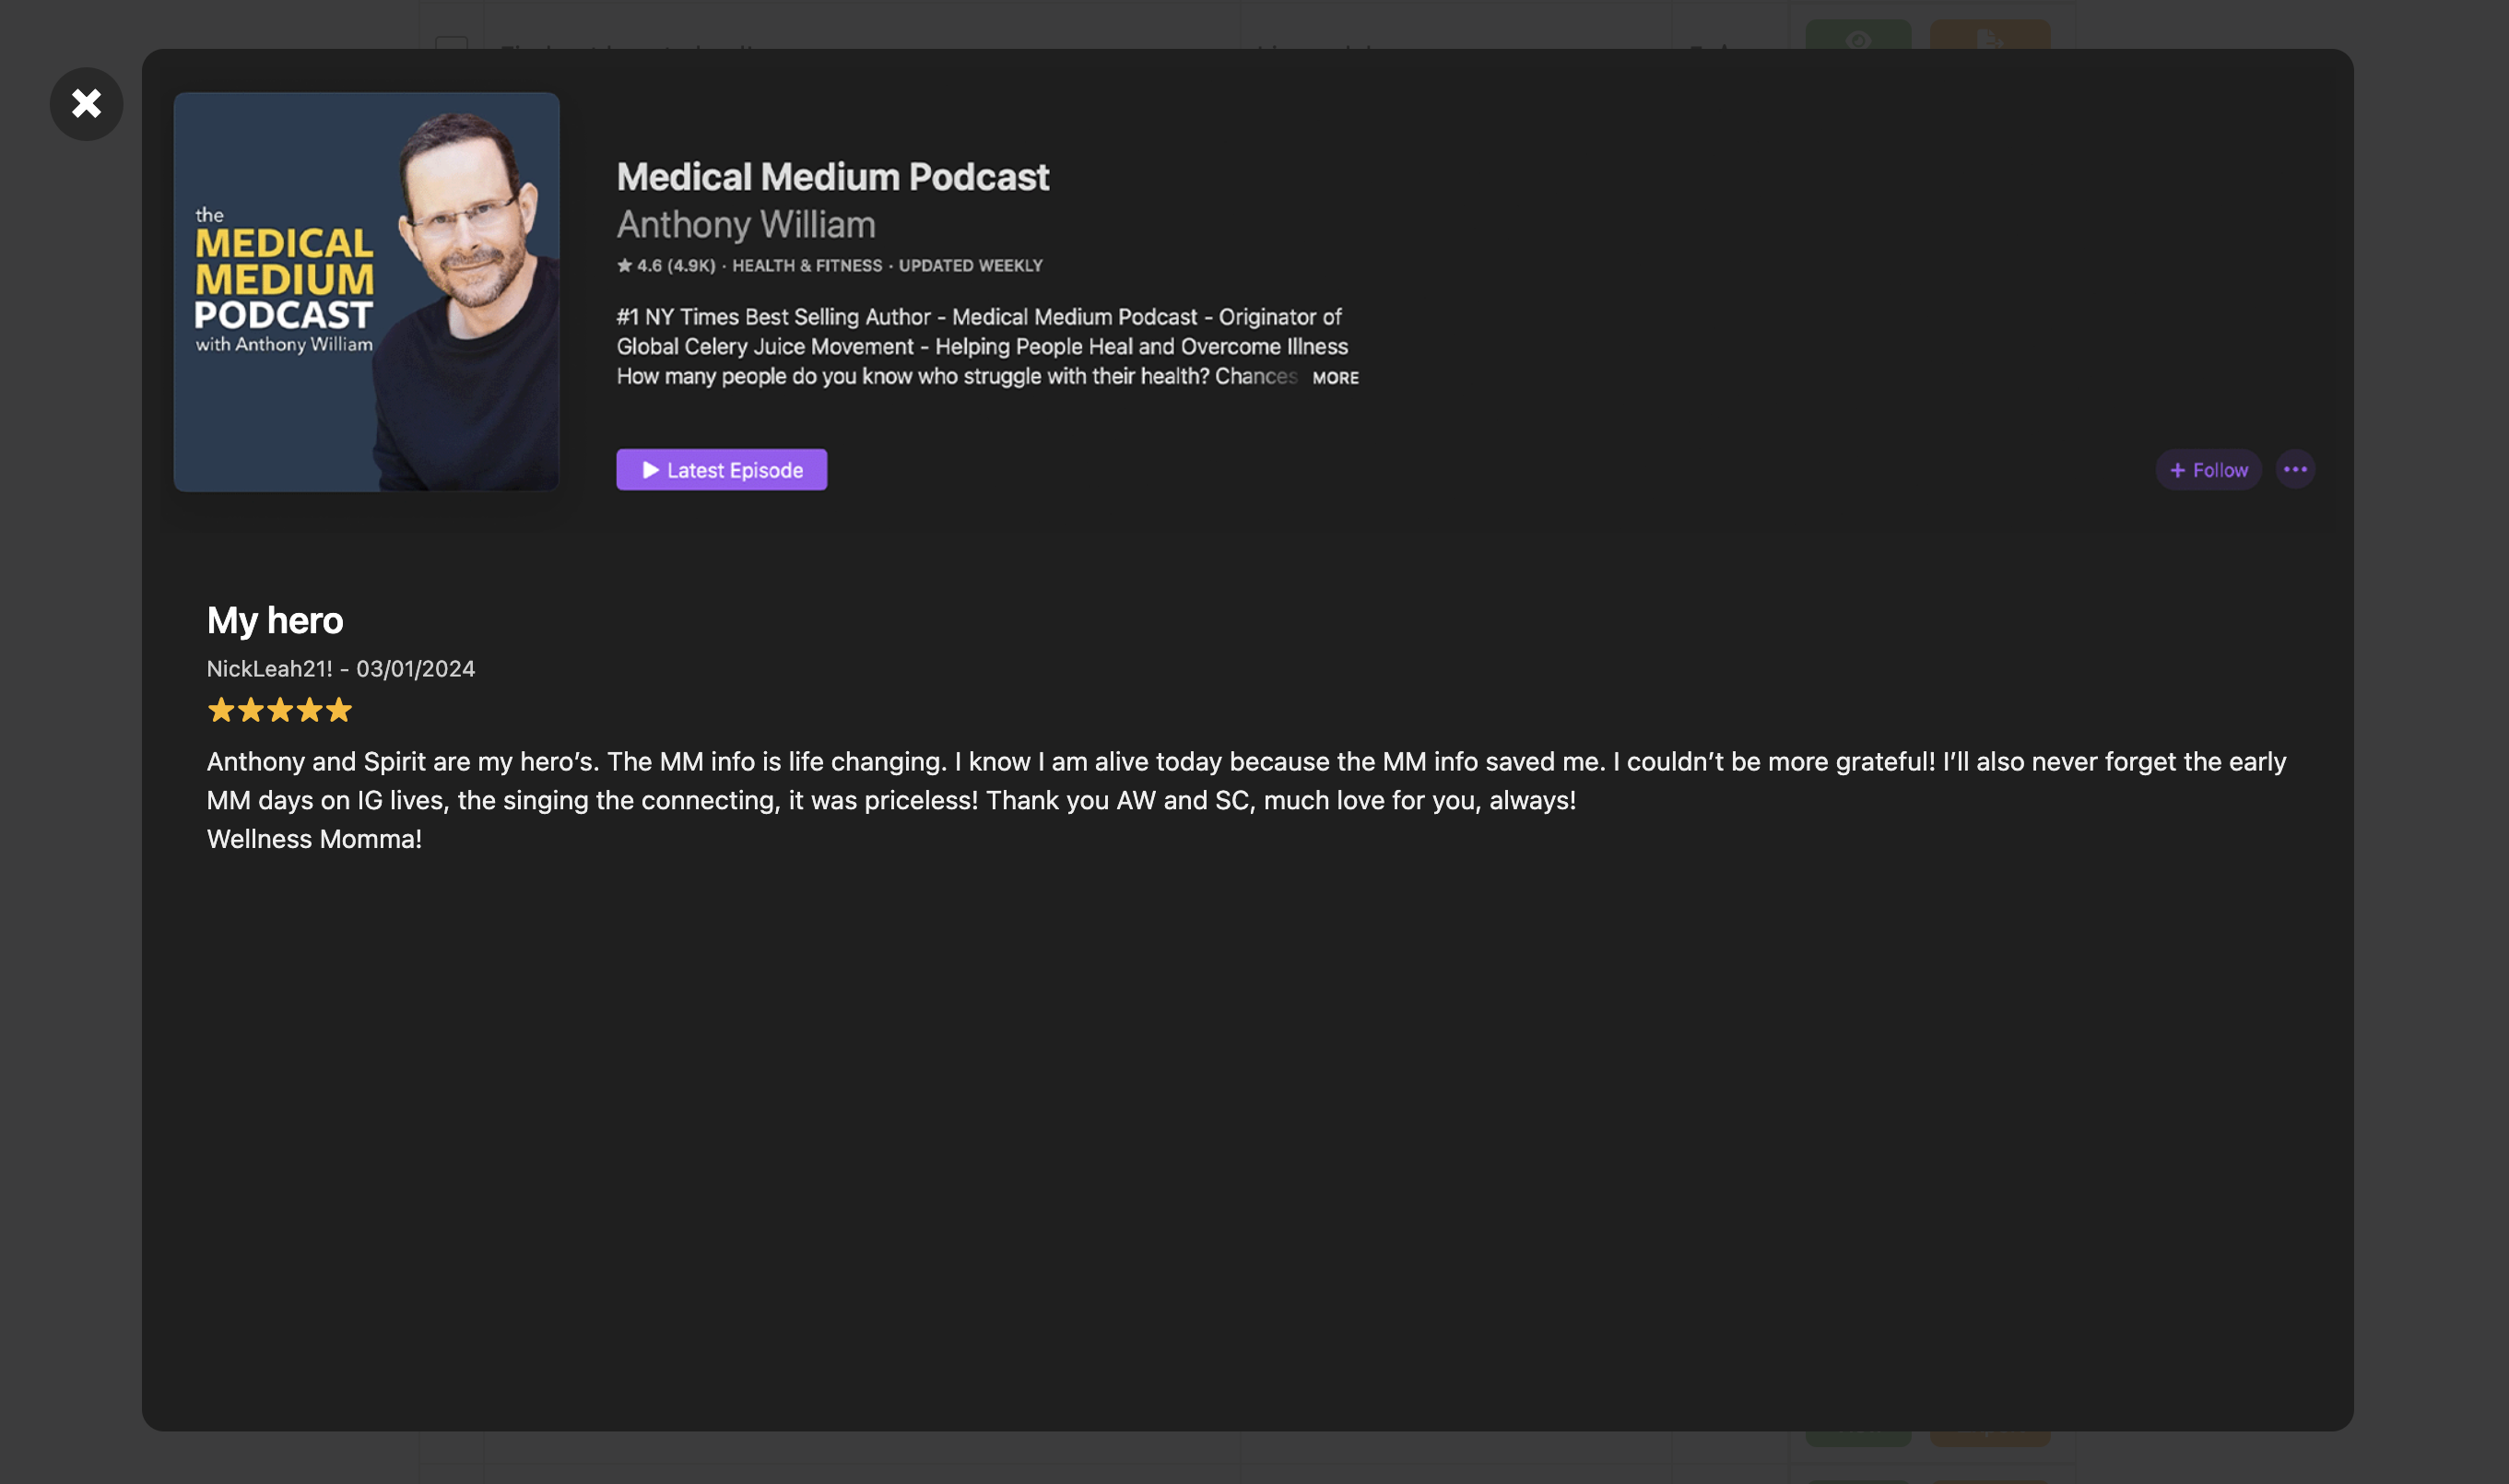The height and width of the screenshot is (1484, 2509).
Task: Open the green eye button in background window
Action: pos(1858,35)
